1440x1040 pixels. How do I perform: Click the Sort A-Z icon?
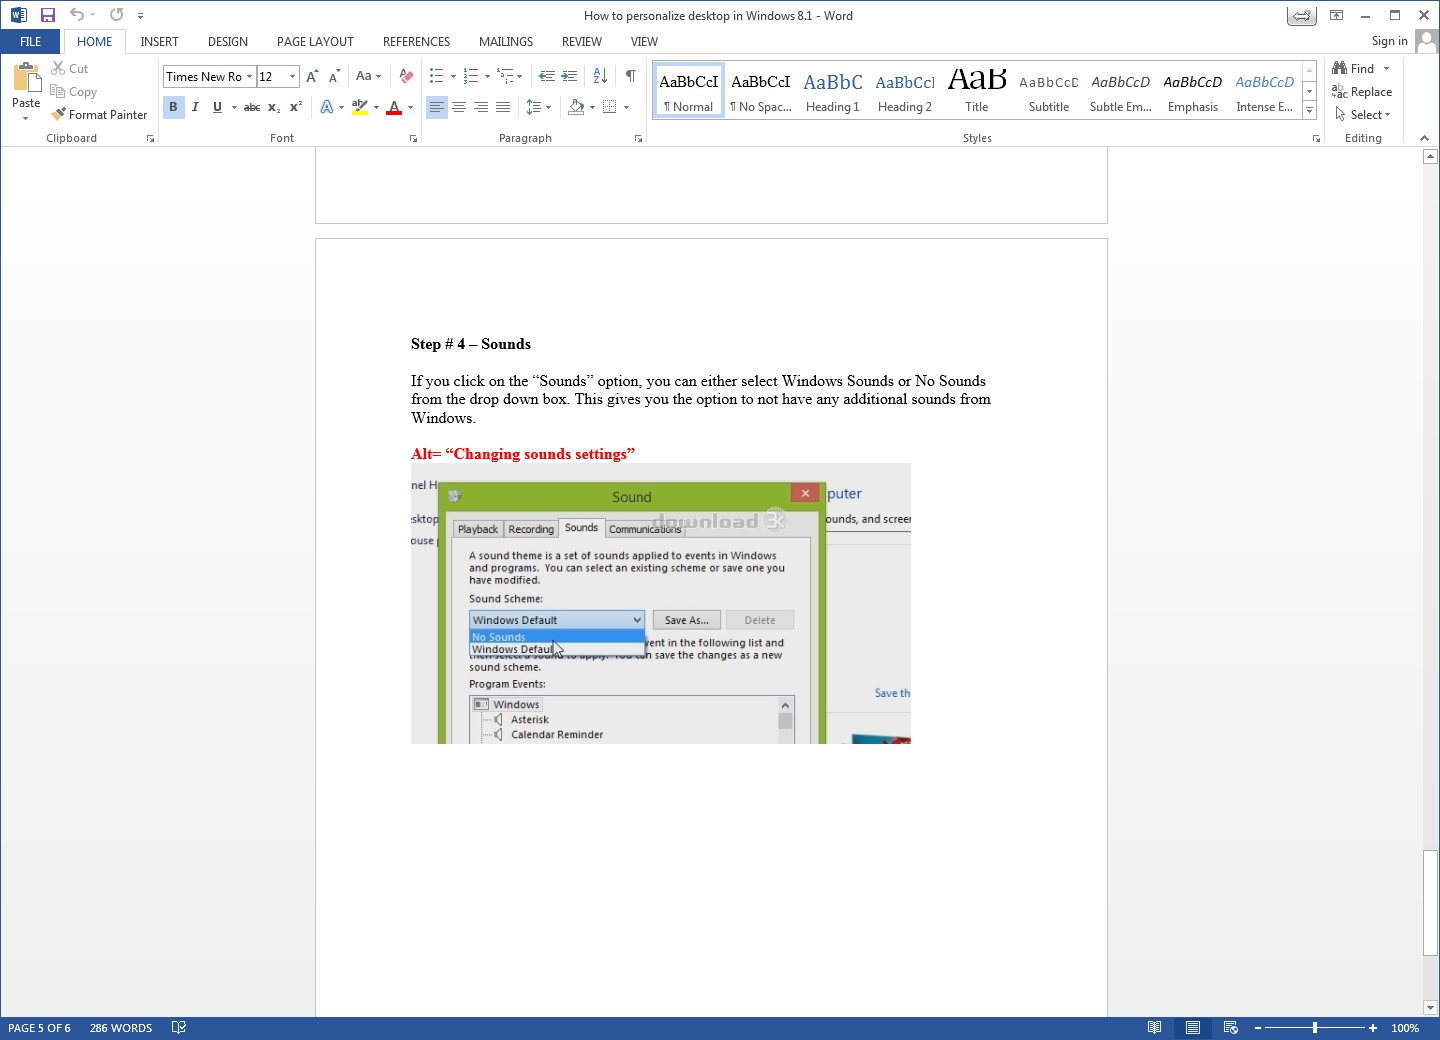click(x=600, y=76)
